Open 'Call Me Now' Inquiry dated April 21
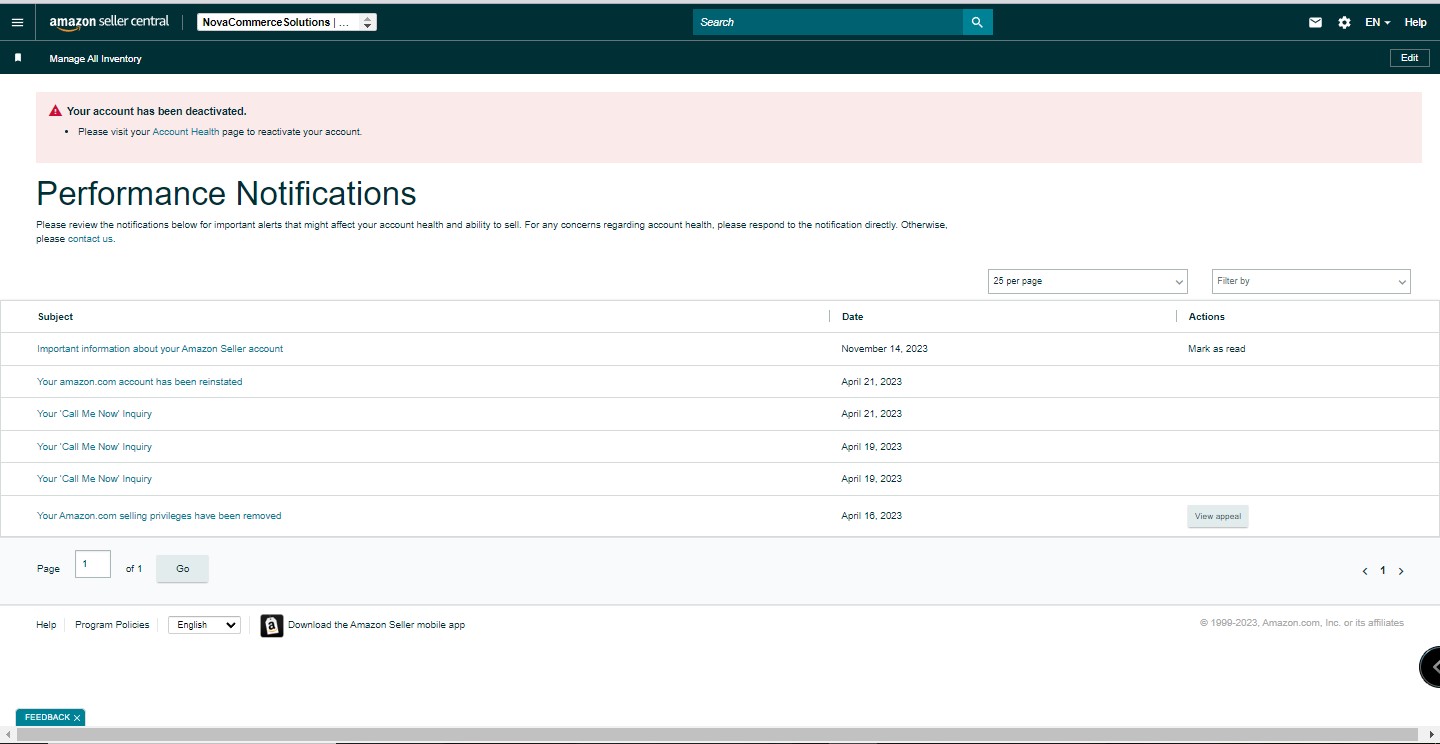 (95, 414)
